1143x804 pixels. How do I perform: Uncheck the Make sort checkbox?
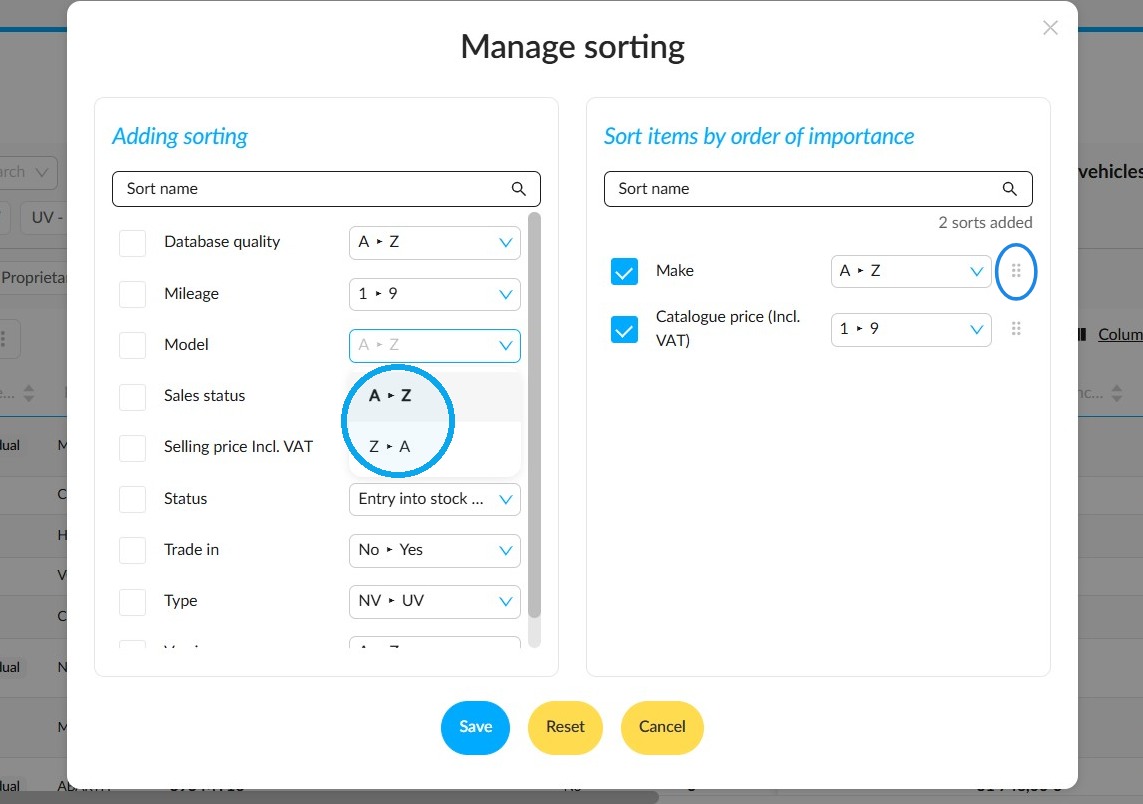[x=624, y=271]
